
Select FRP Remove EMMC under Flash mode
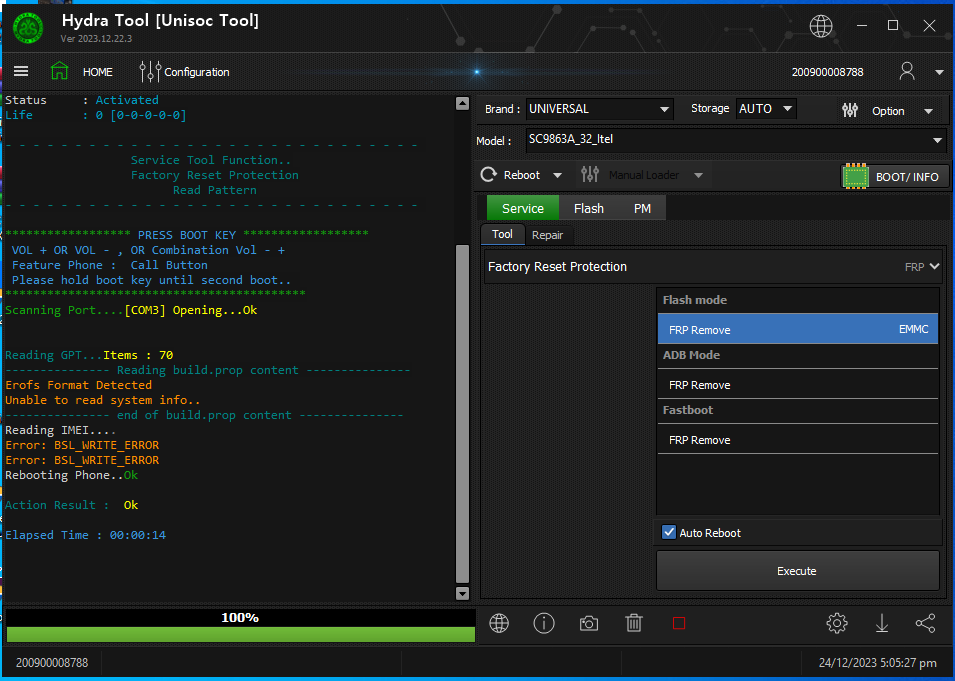coord(797,330)
